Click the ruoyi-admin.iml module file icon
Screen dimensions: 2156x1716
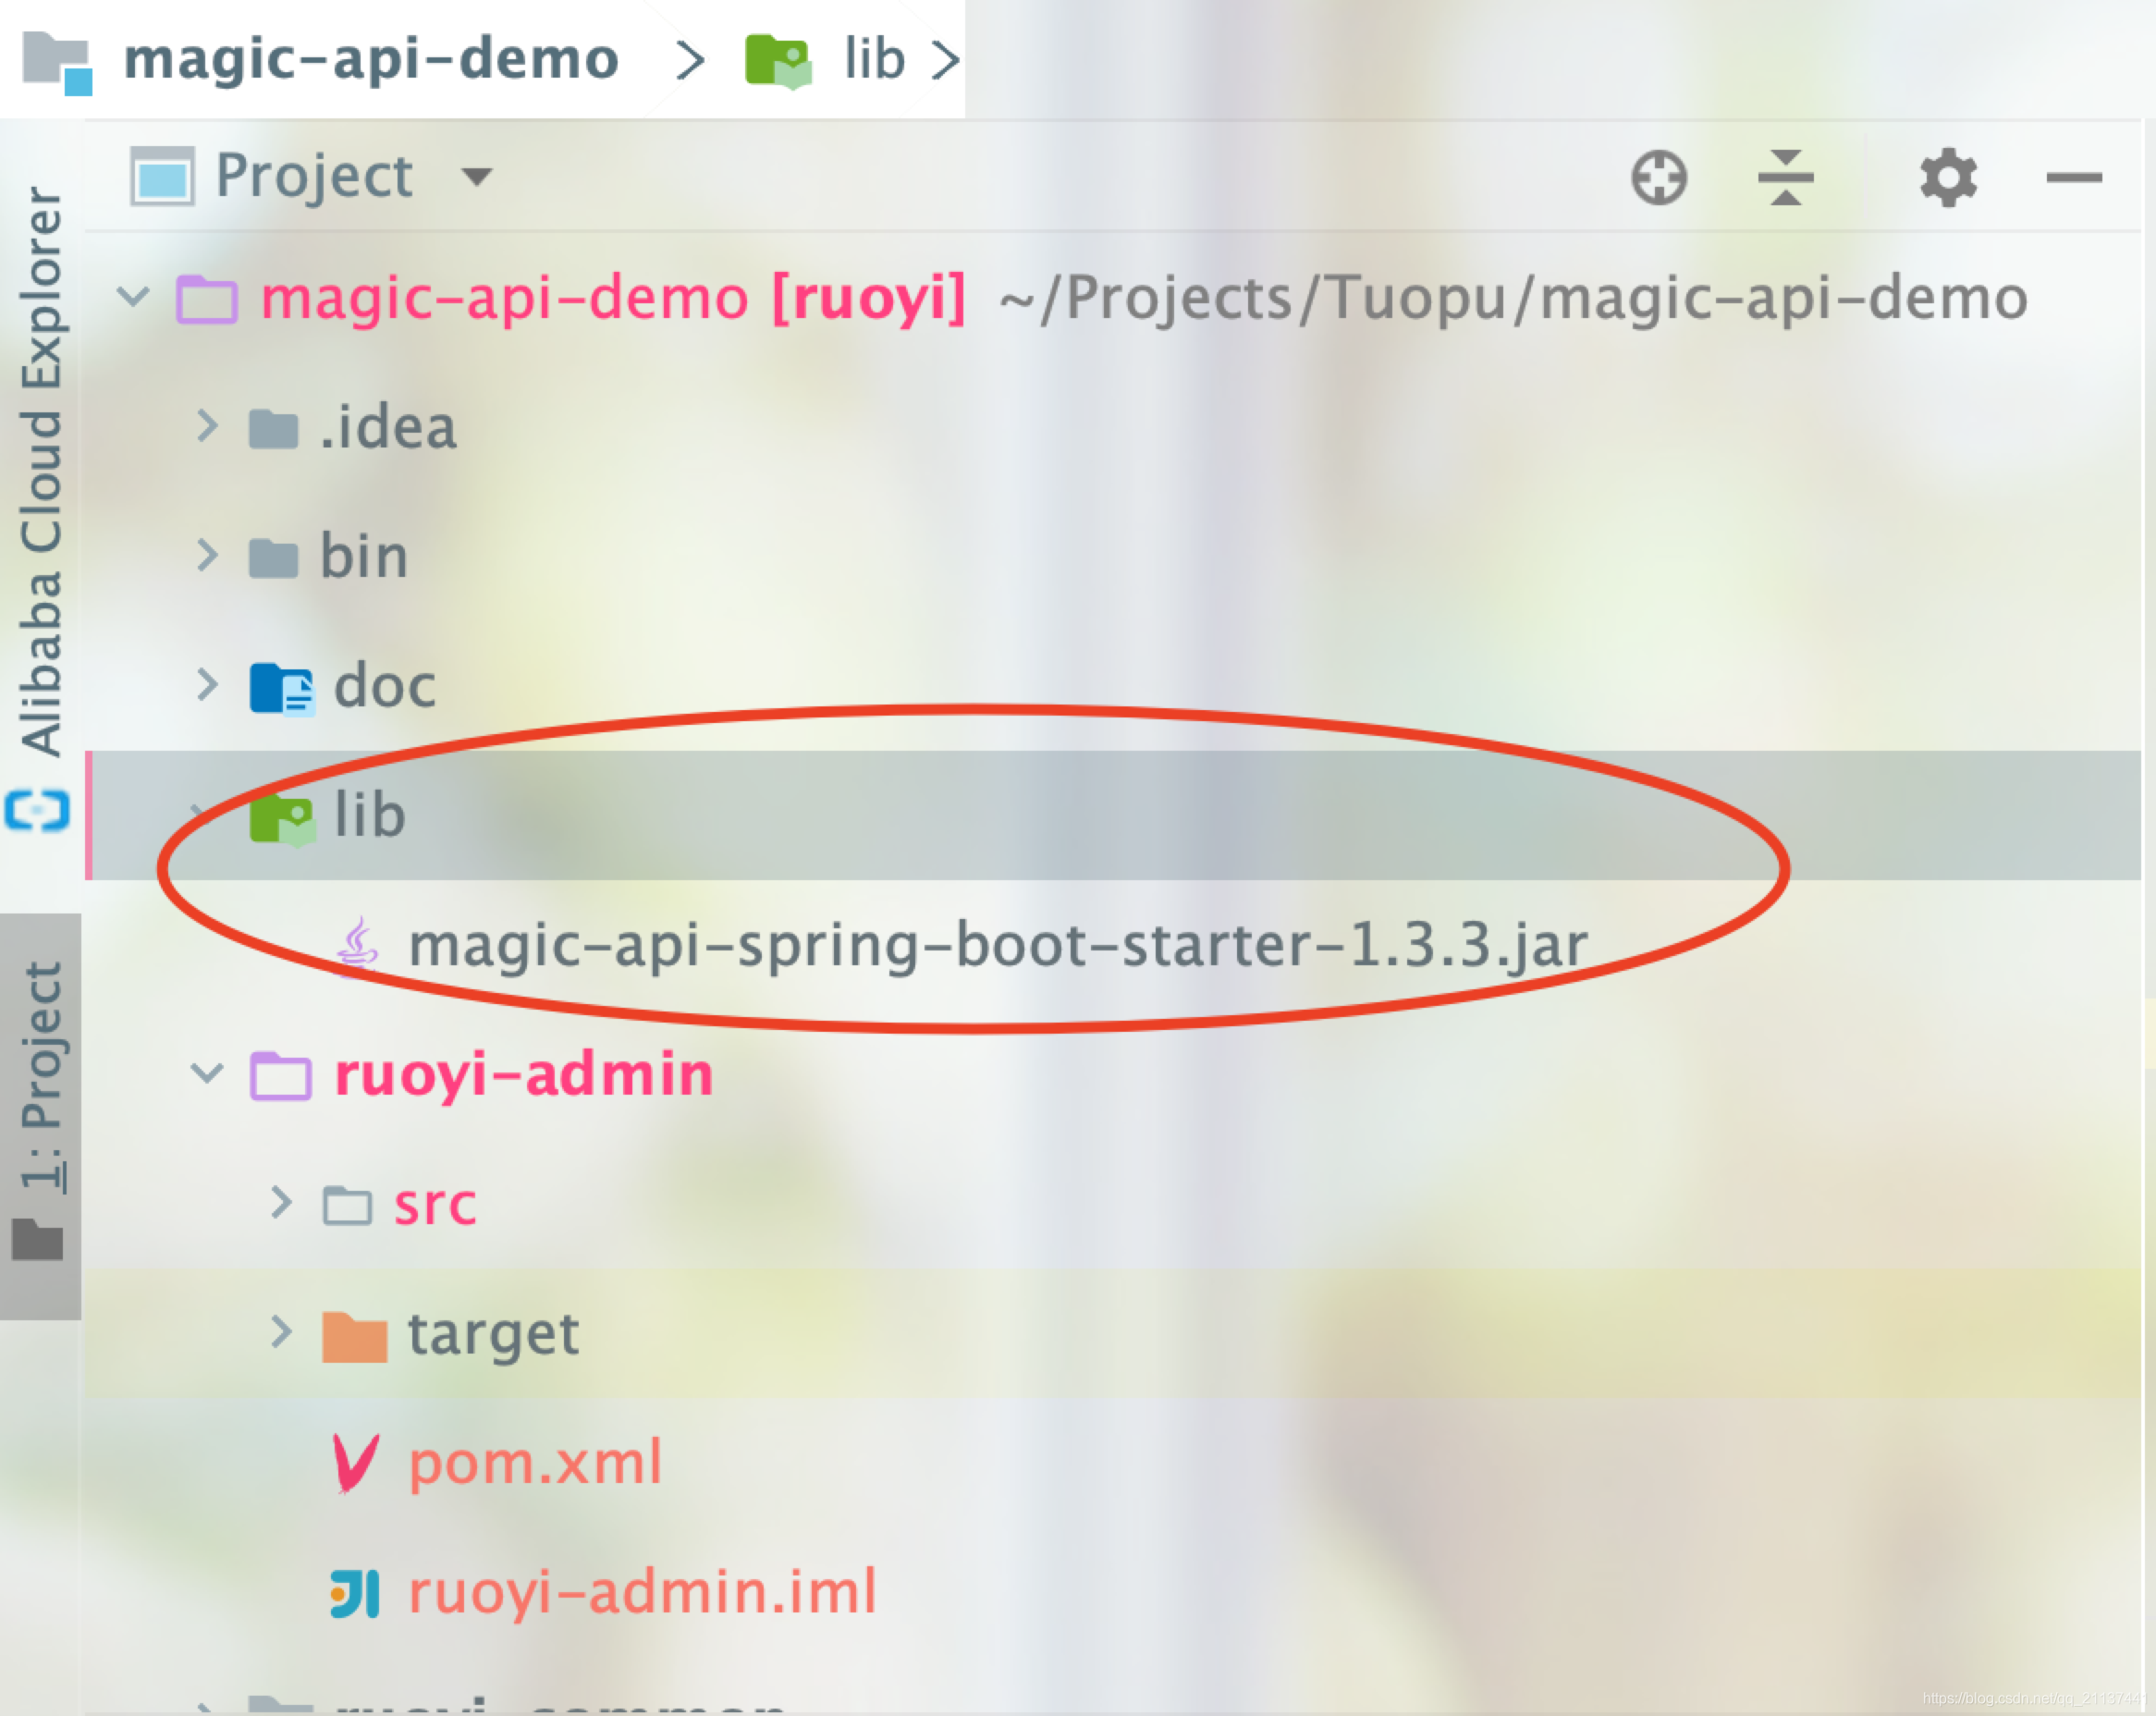(x=356, y=1591)
